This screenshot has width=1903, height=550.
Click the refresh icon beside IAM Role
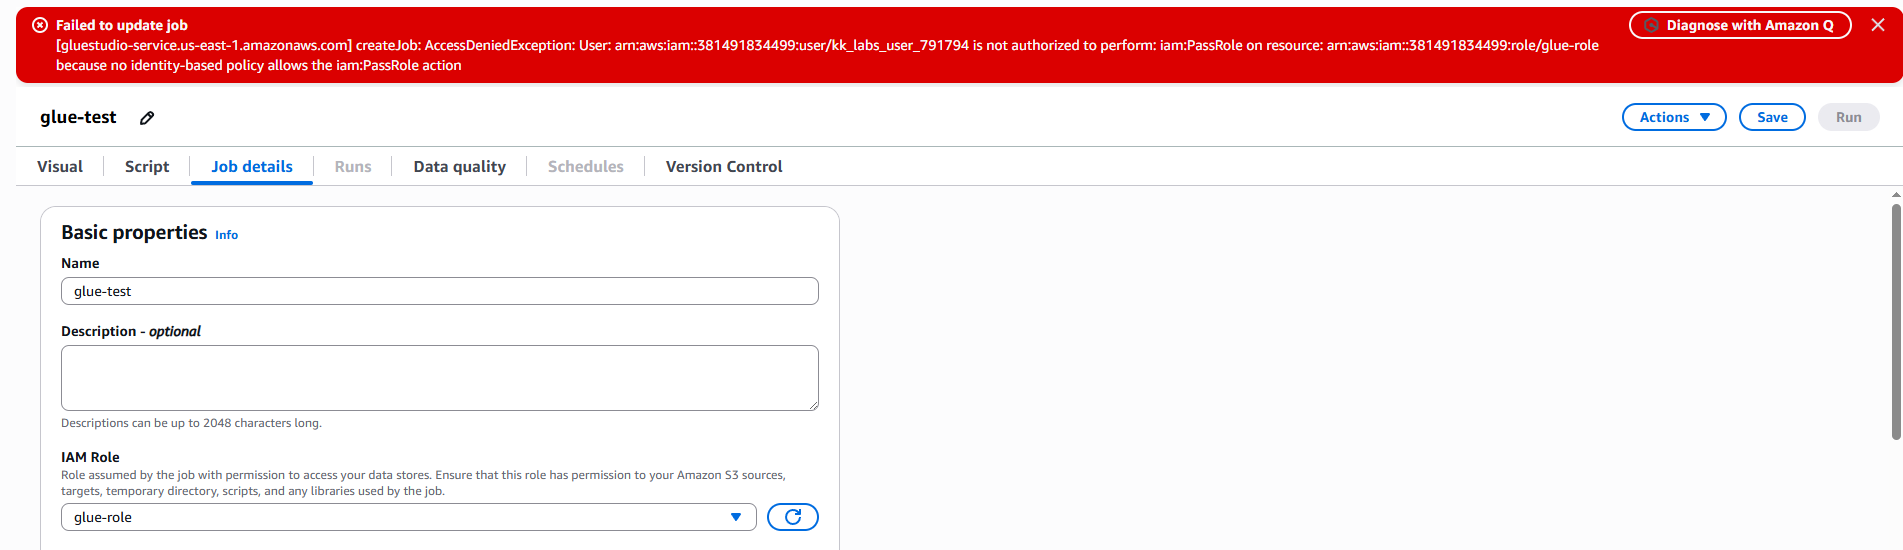(793, 517)
